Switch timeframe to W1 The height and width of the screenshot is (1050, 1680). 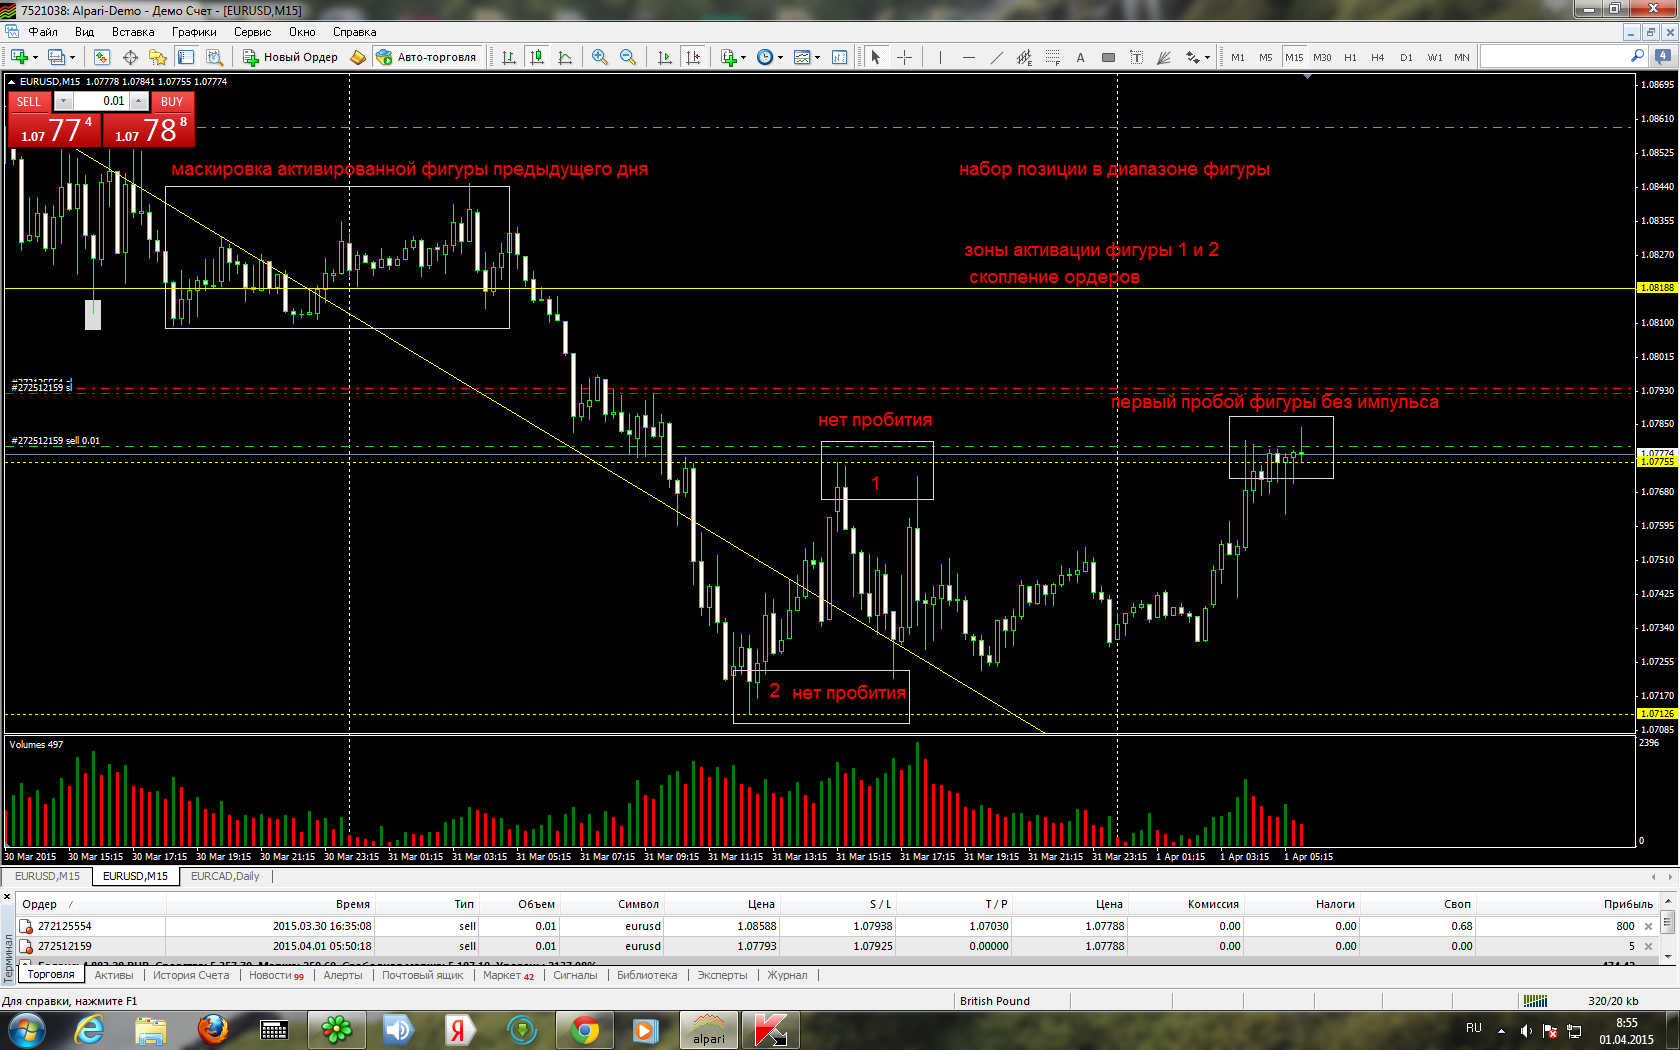point(1435,57)
